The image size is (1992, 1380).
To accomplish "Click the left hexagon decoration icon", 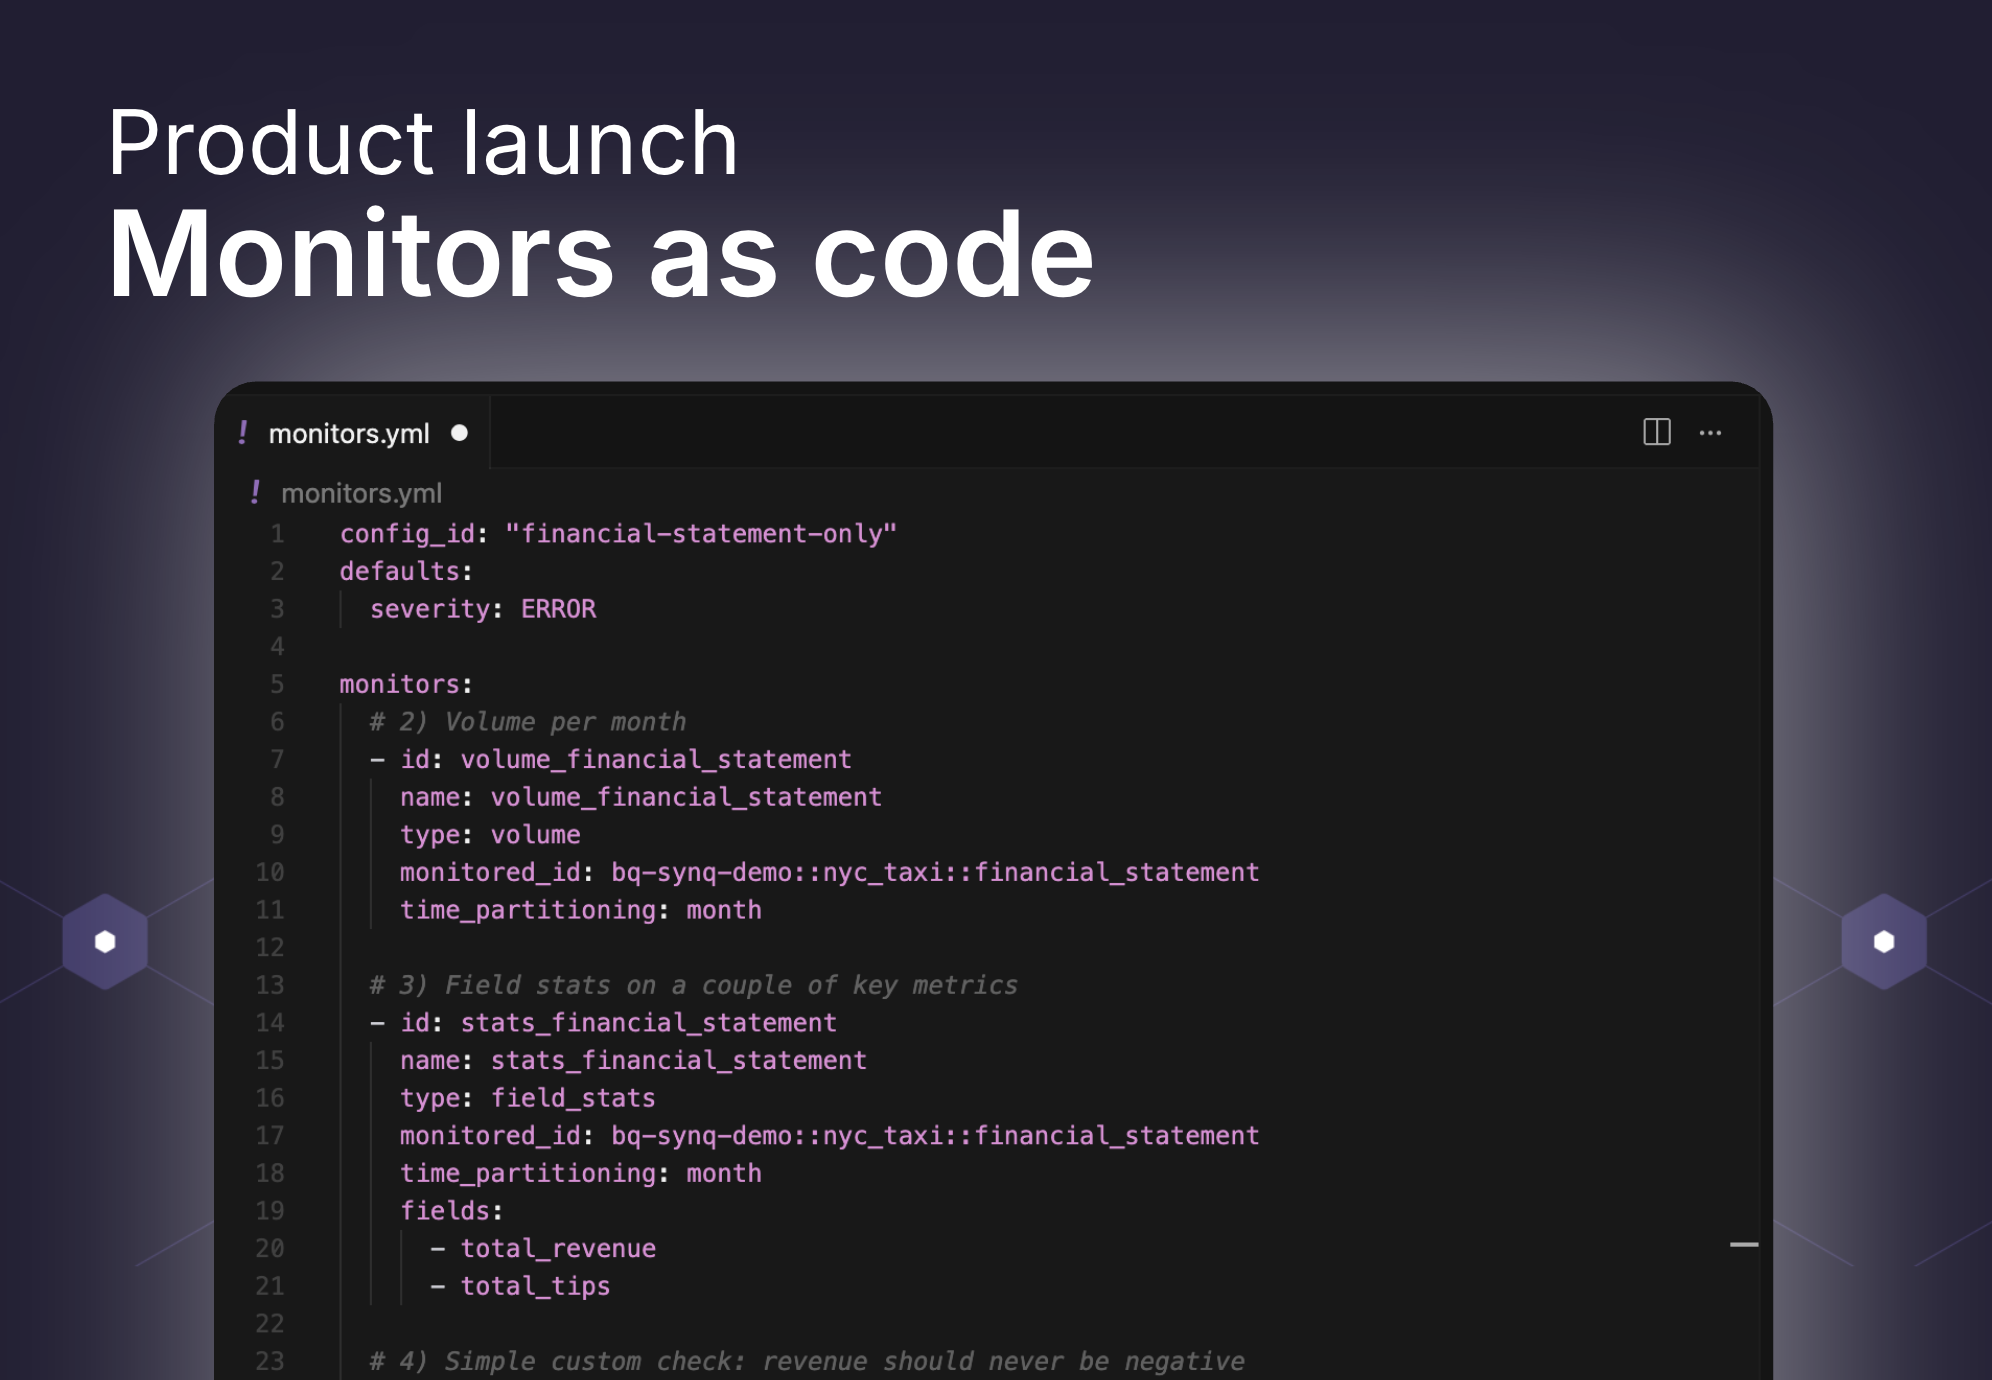I will click(x=105, y=941).
